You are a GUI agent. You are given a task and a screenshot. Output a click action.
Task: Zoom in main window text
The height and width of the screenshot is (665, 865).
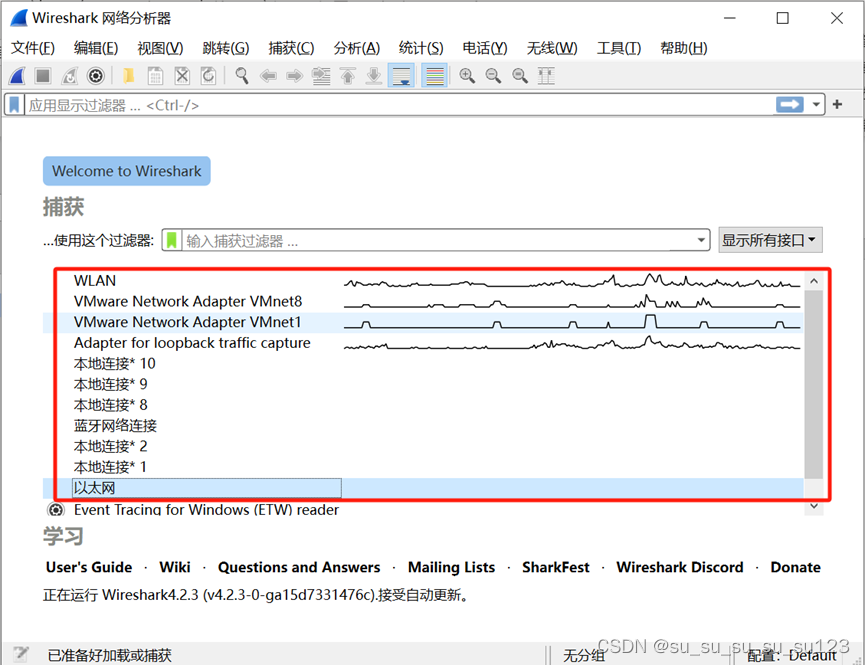pos(467,76)
